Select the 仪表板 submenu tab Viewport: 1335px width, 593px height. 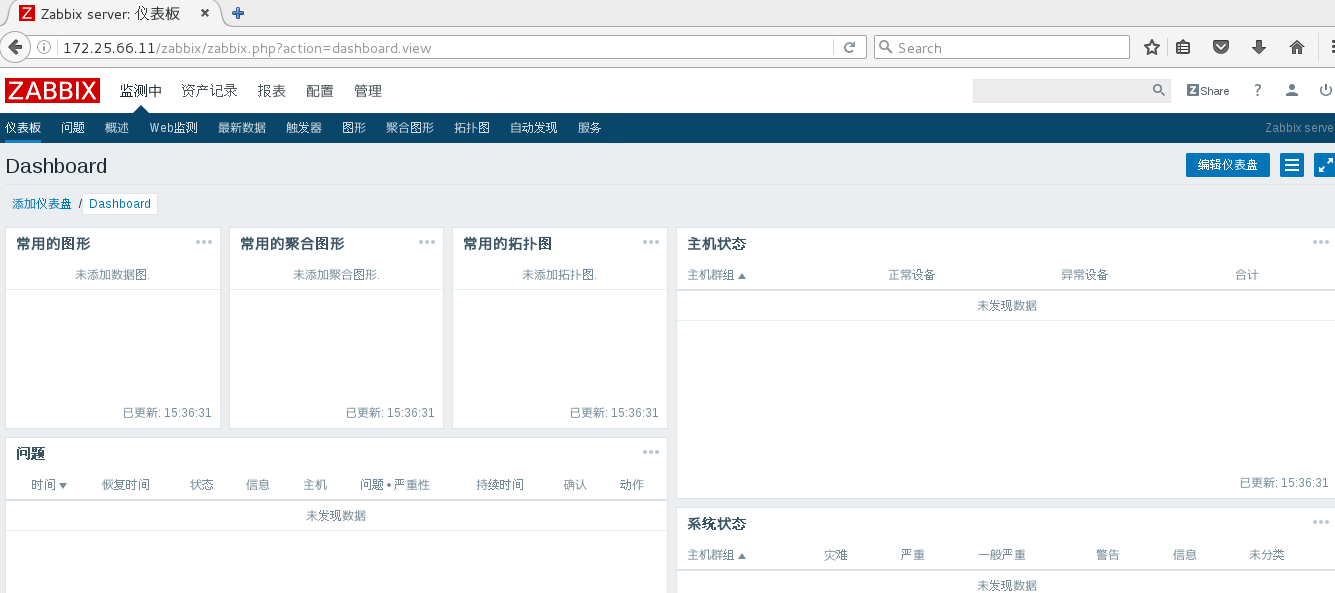pos(23,128)
